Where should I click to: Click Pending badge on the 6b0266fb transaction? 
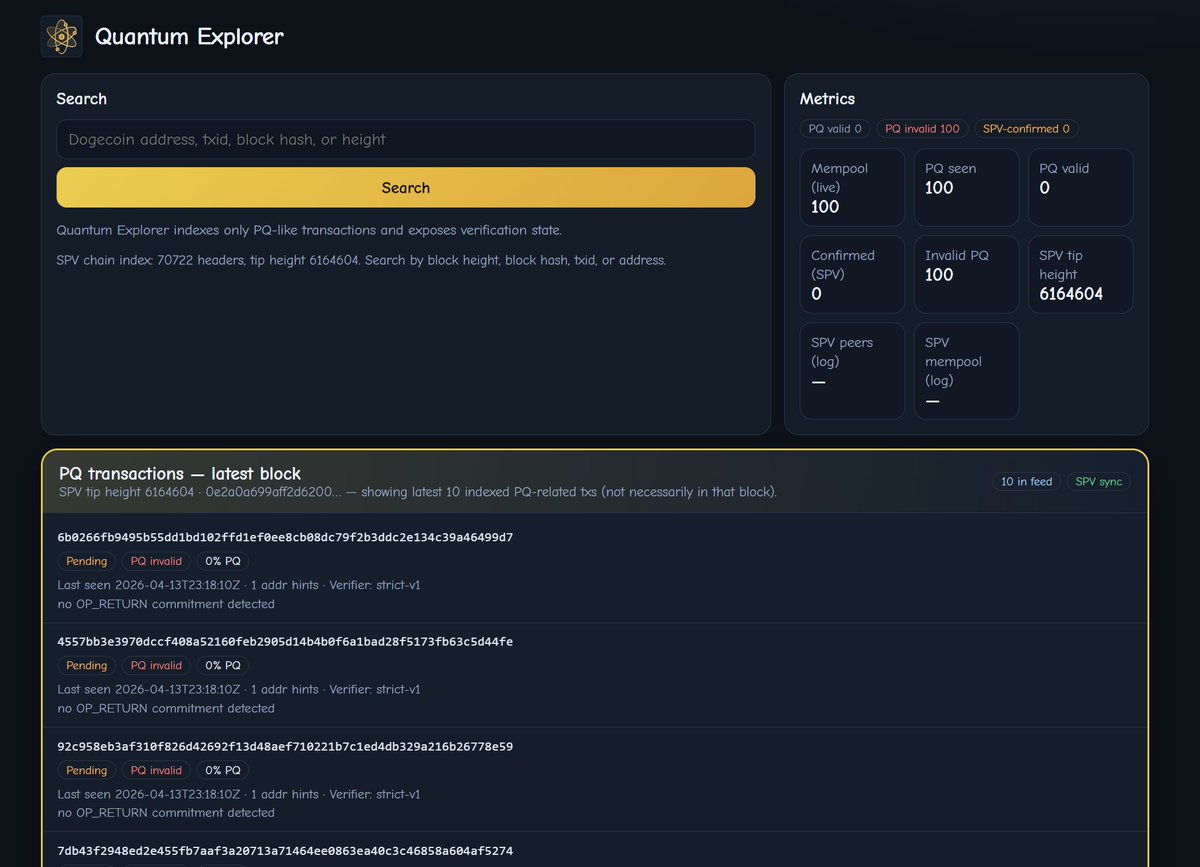pyautogui.click(x=87, y=562)
